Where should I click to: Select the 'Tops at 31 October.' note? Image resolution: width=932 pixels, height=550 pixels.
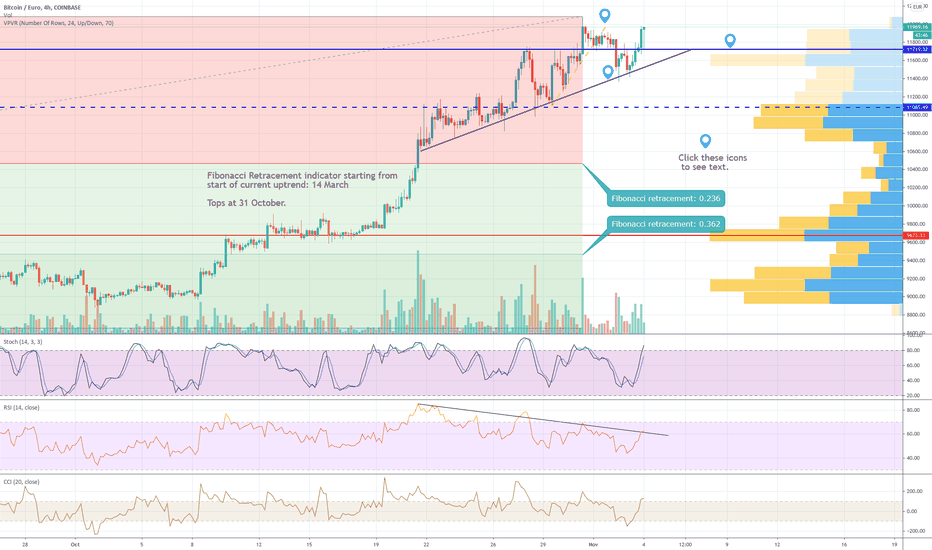(246, 203)
